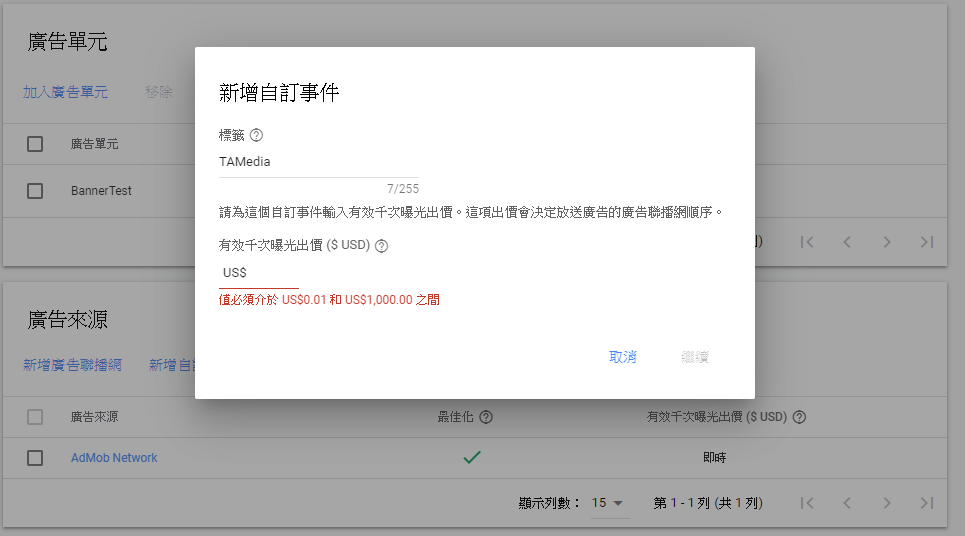
Task: Click 取消 to cancel the dialog
Action: (x=623, y=357)
